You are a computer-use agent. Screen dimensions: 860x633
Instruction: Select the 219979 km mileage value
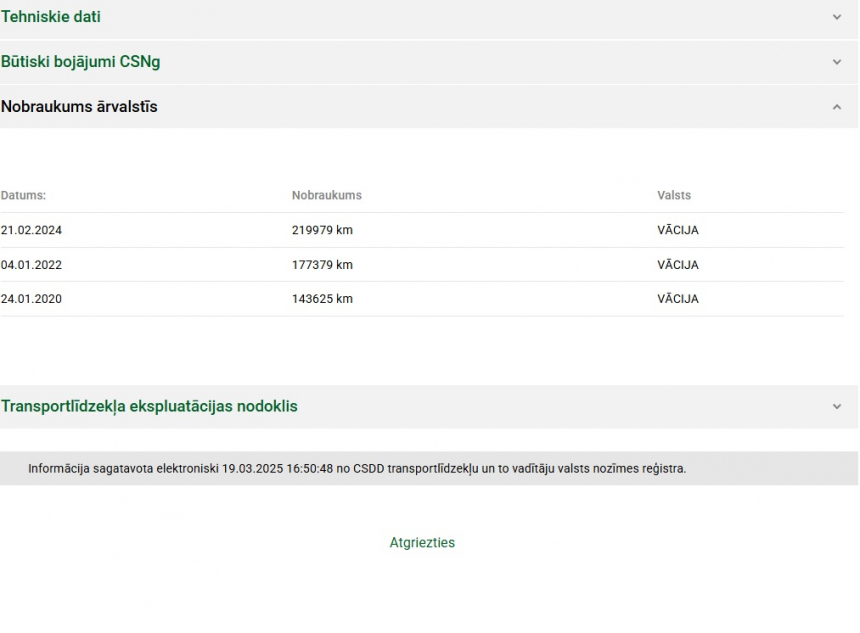tap(322, 231)
